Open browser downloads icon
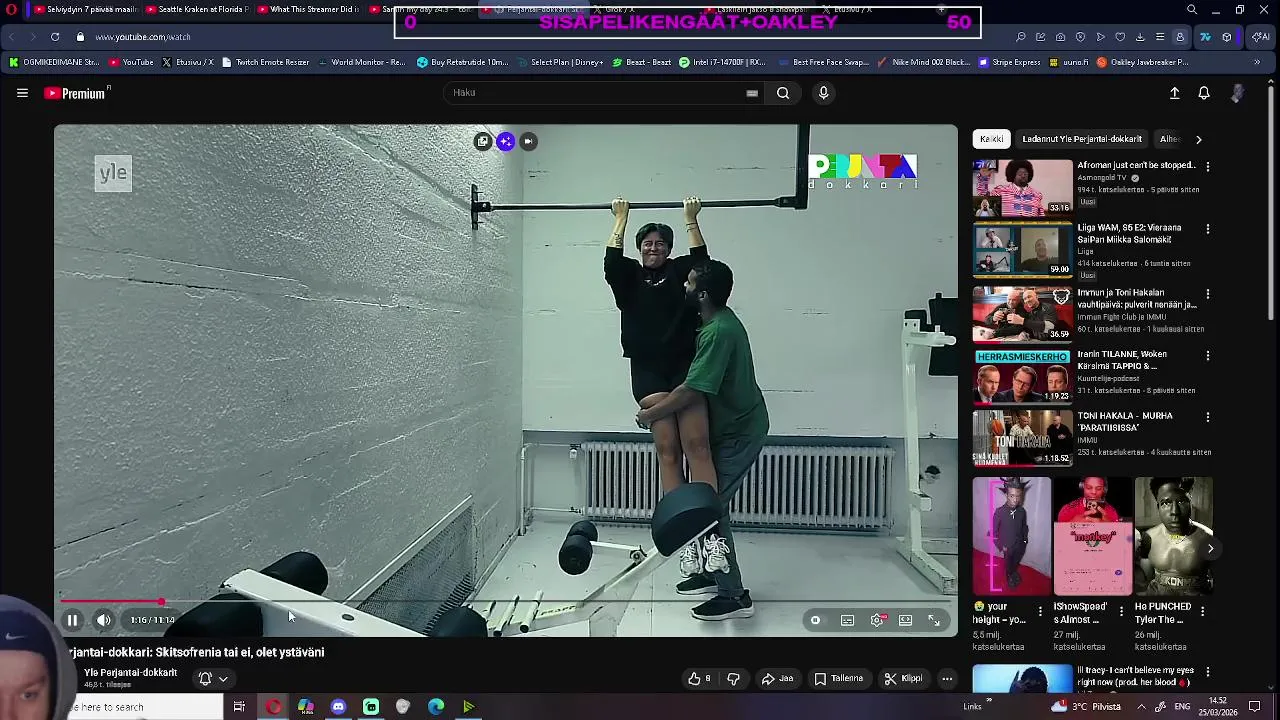1280x720 pixels. pyautogui.click(x=1140, y=37)
